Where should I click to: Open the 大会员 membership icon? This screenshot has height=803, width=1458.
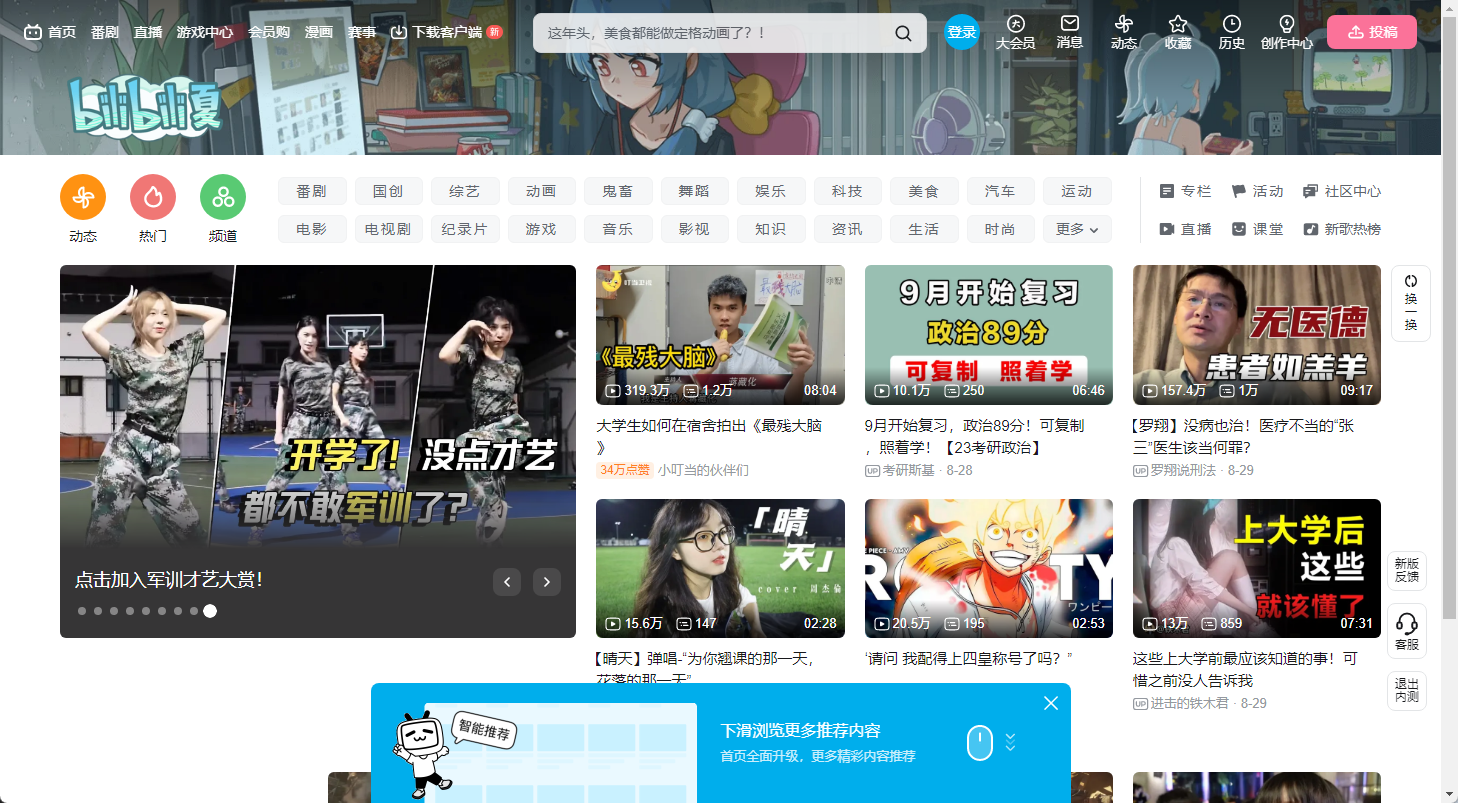click(1015, 32)
